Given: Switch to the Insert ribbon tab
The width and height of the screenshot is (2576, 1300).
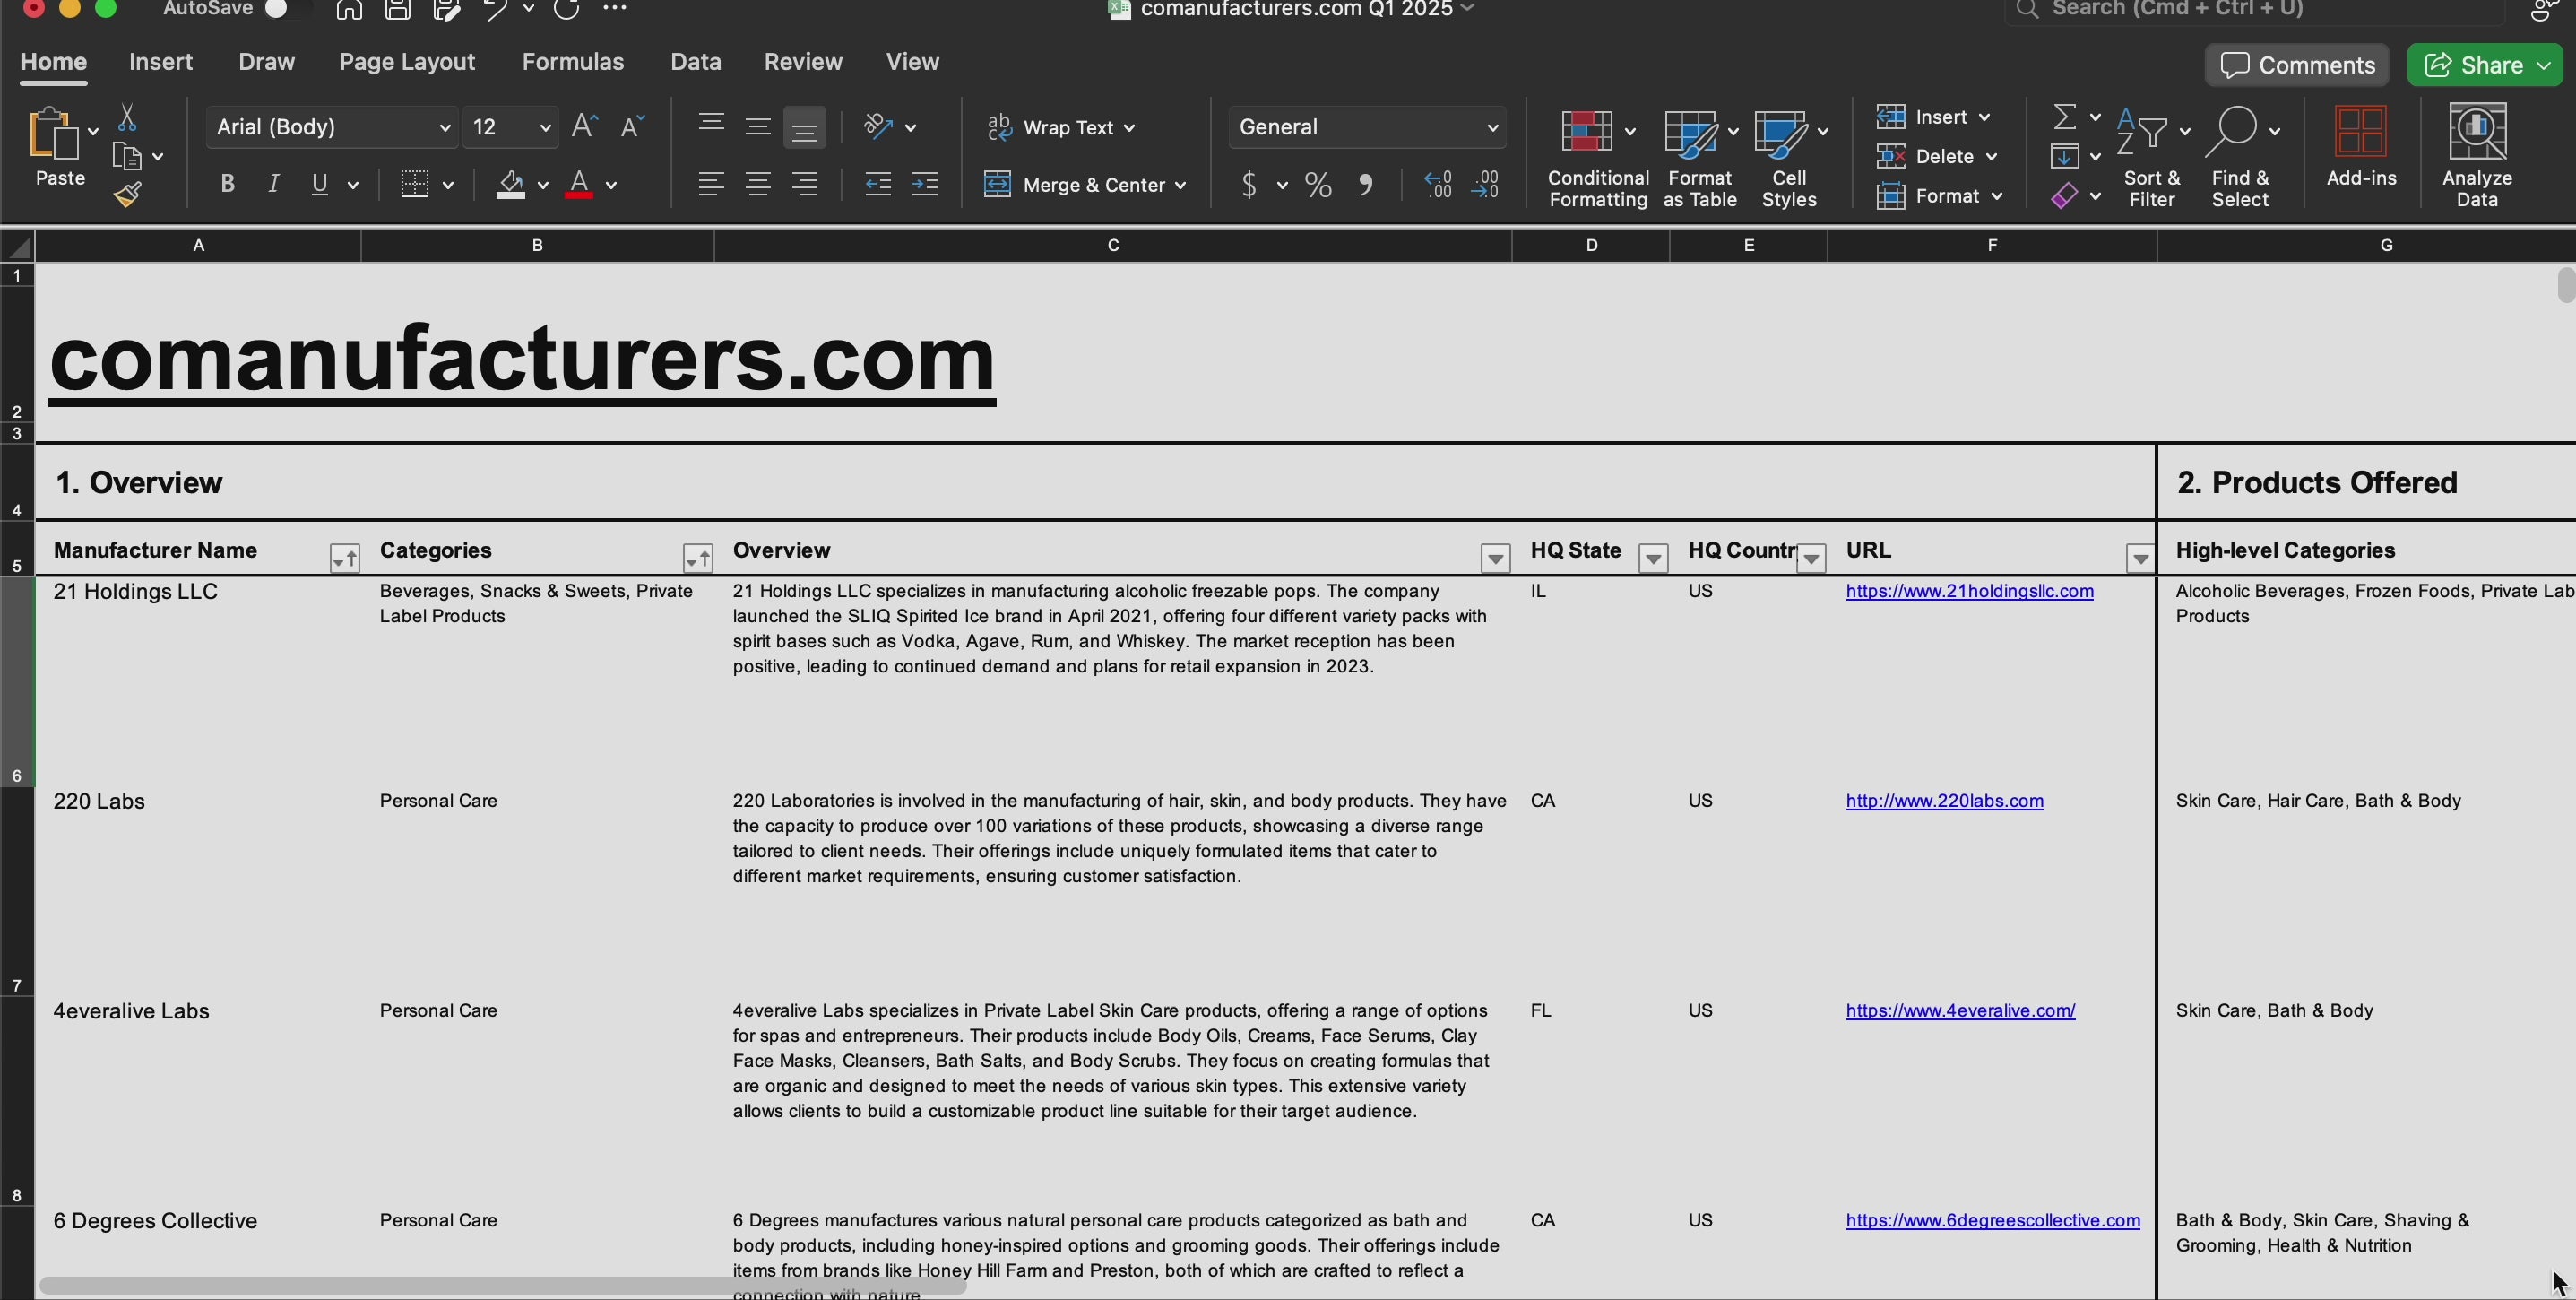Looking at the screenshot, I should coord(161,62).
